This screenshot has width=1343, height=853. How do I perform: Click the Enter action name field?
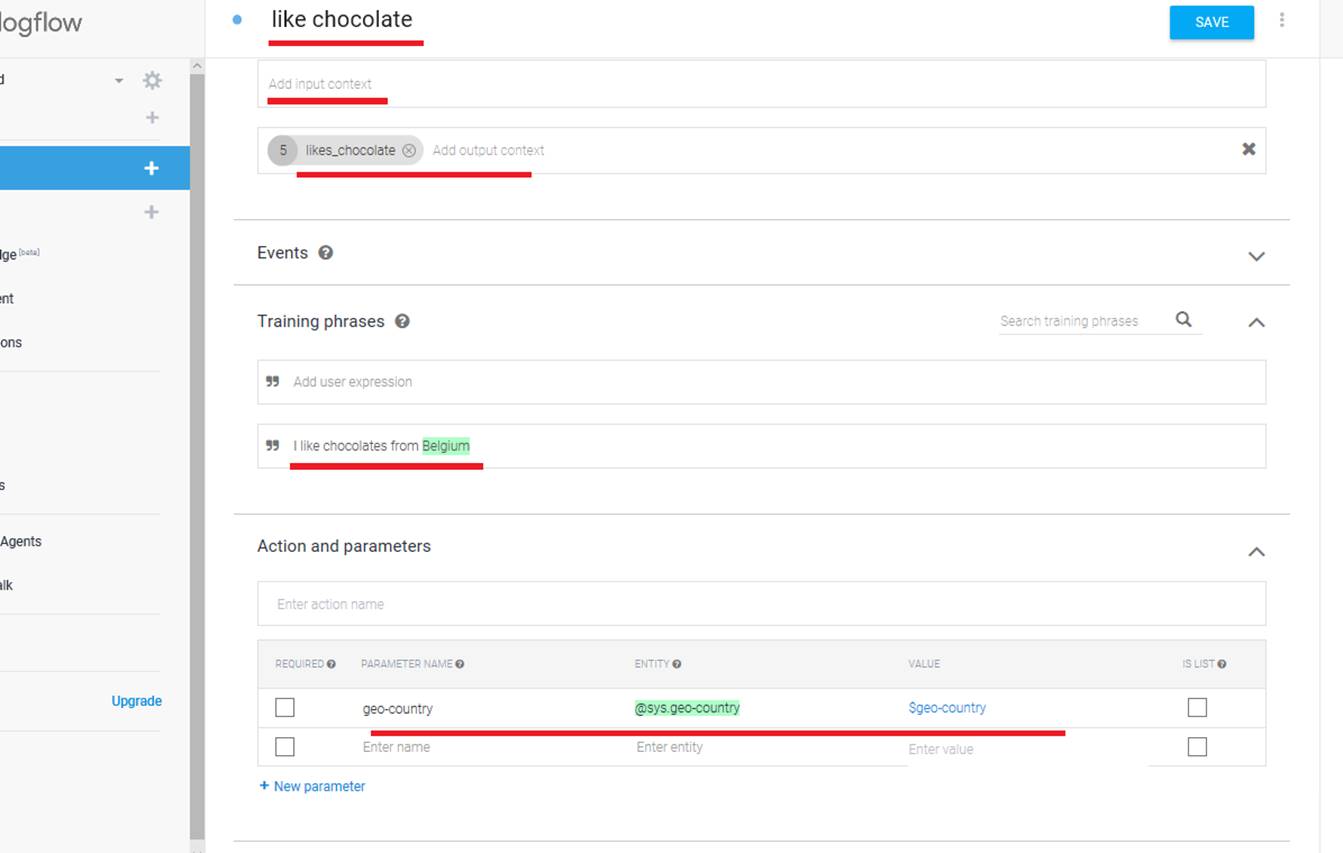(x=760, y=604)
